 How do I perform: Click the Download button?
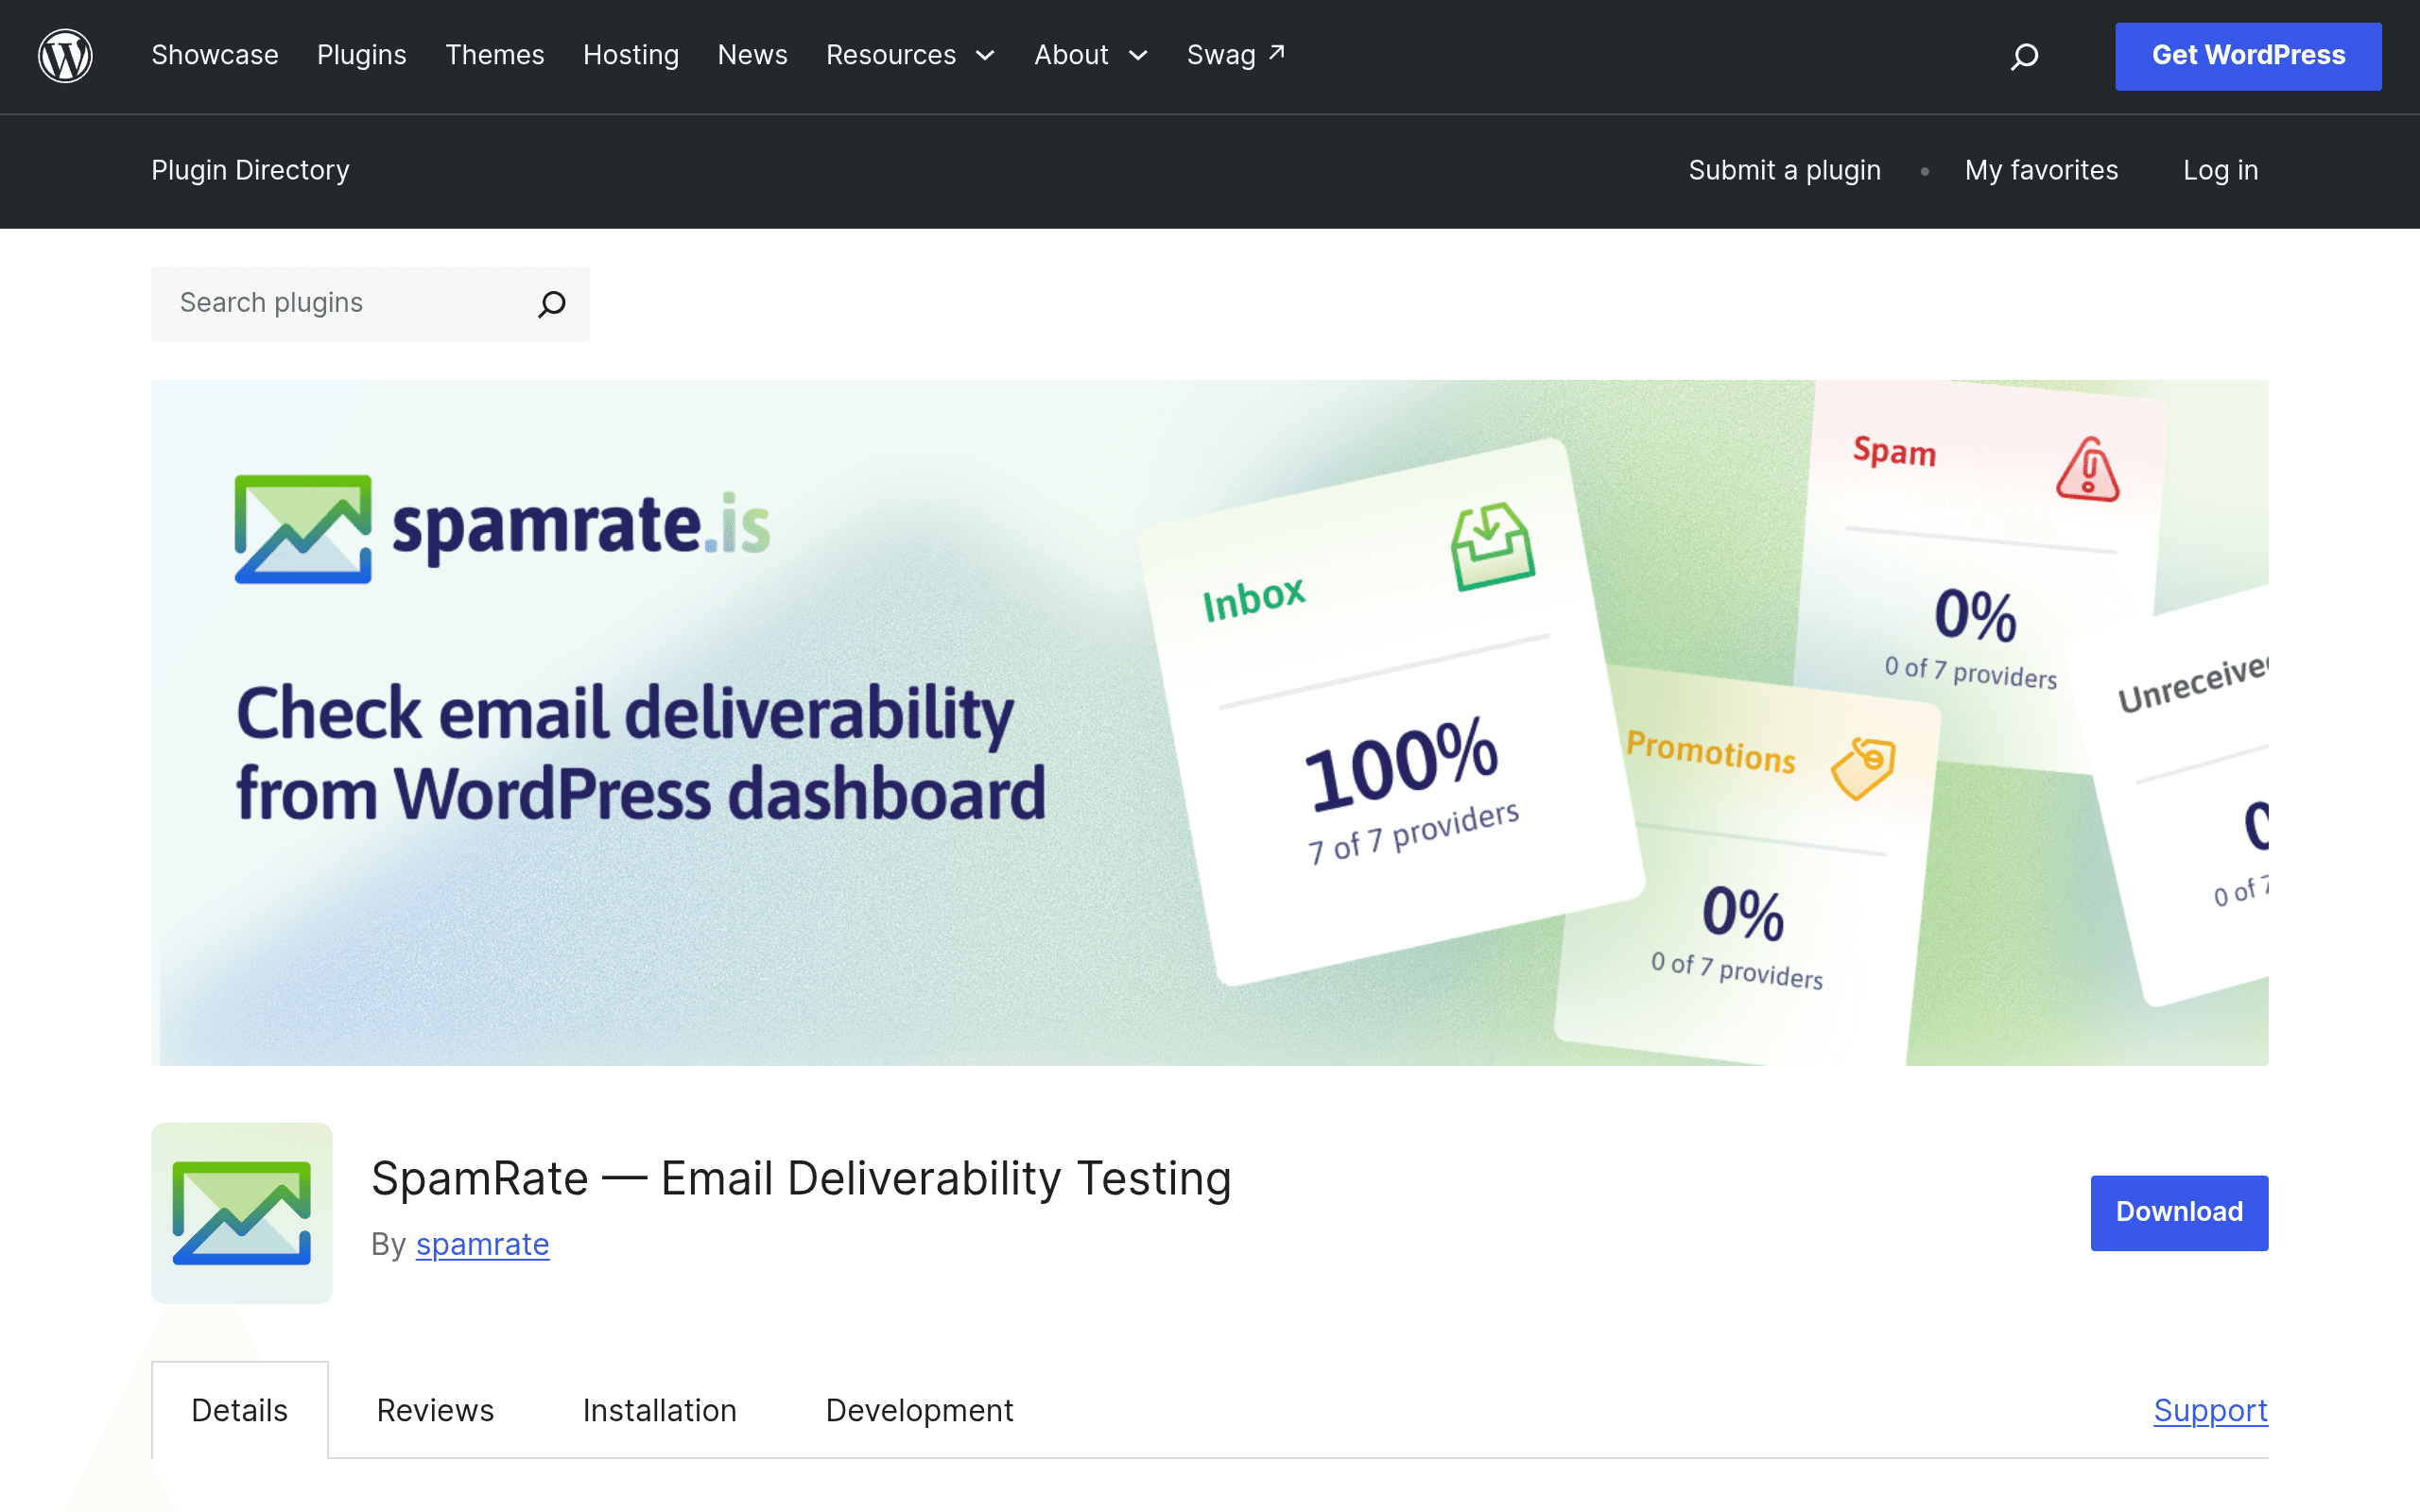2179,1212
